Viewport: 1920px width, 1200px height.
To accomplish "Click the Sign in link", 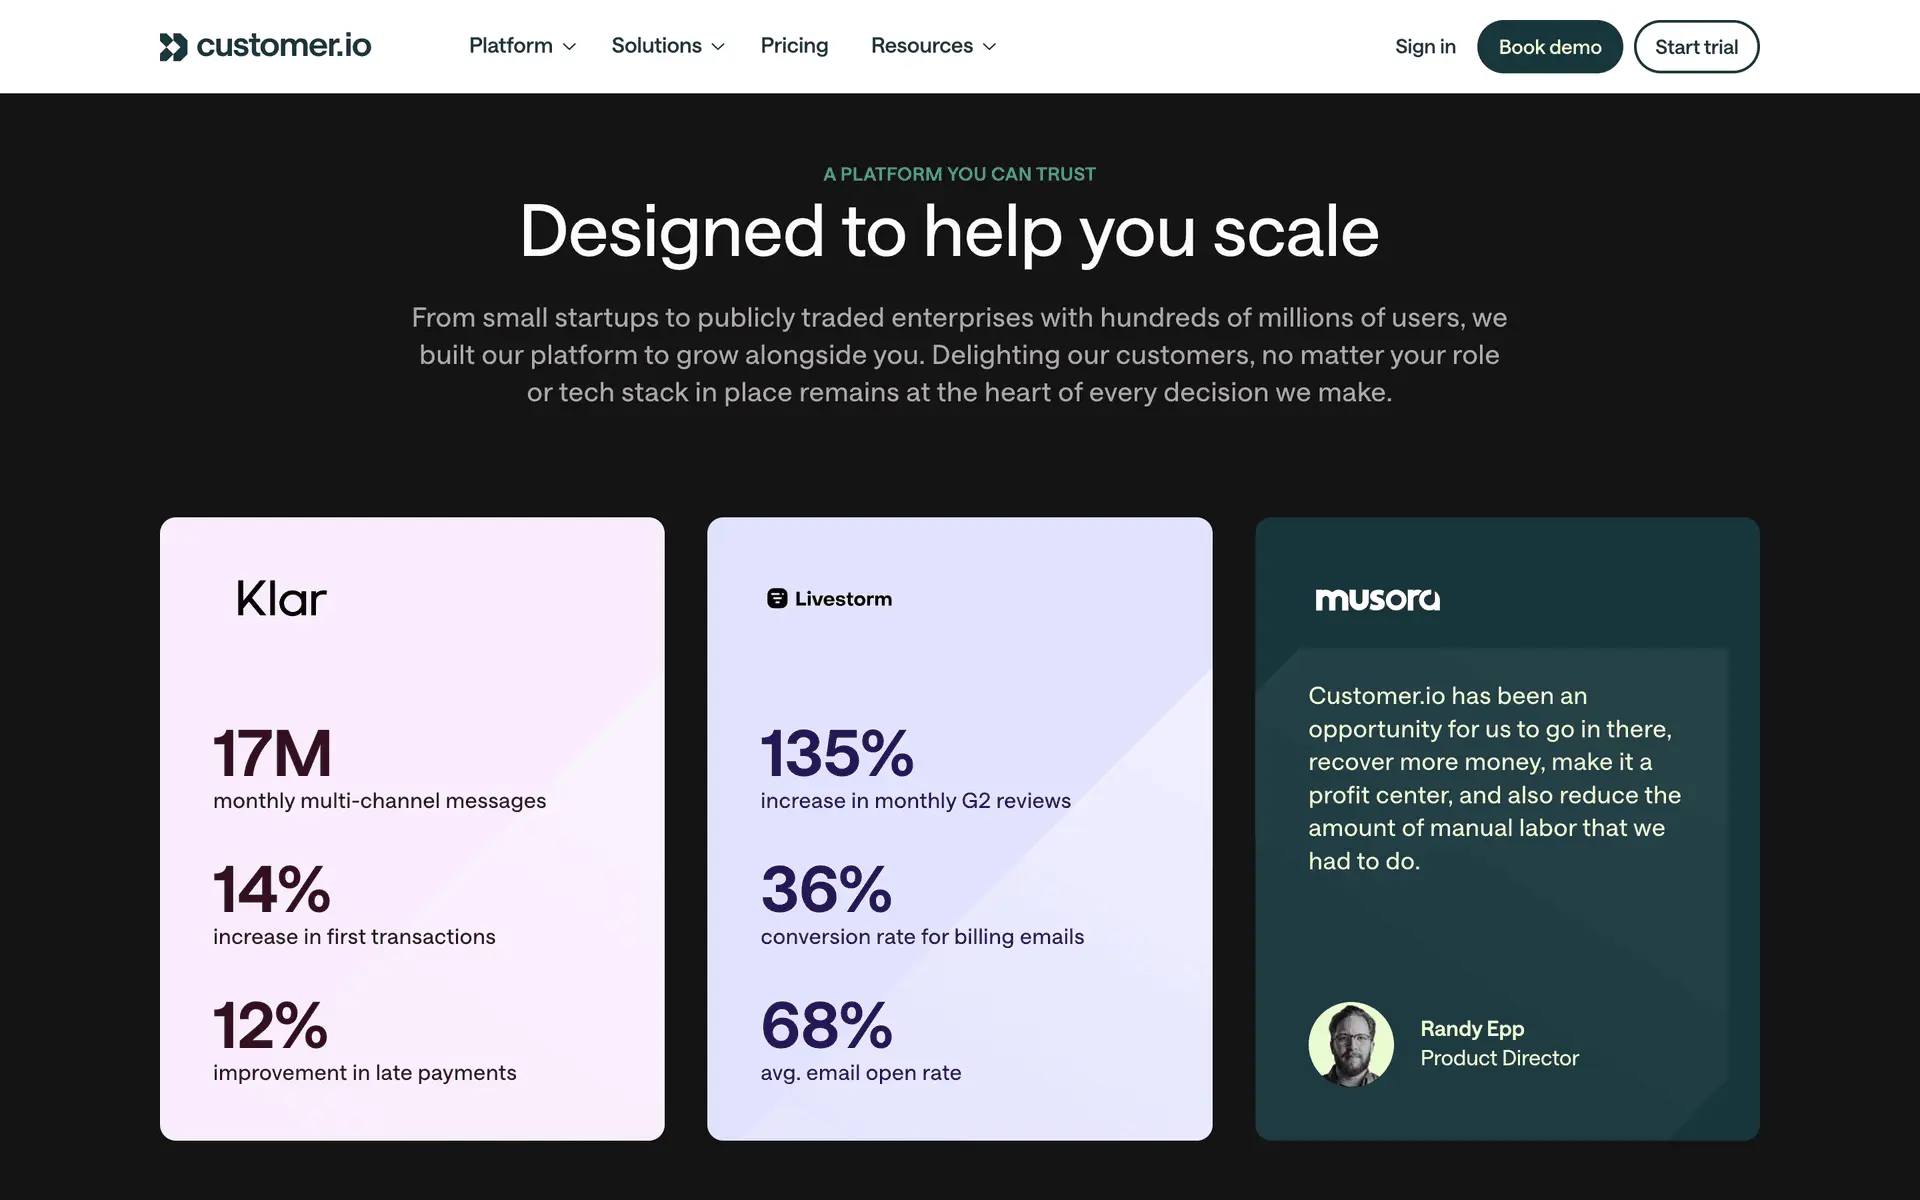I will click(x=1425, y=47).
